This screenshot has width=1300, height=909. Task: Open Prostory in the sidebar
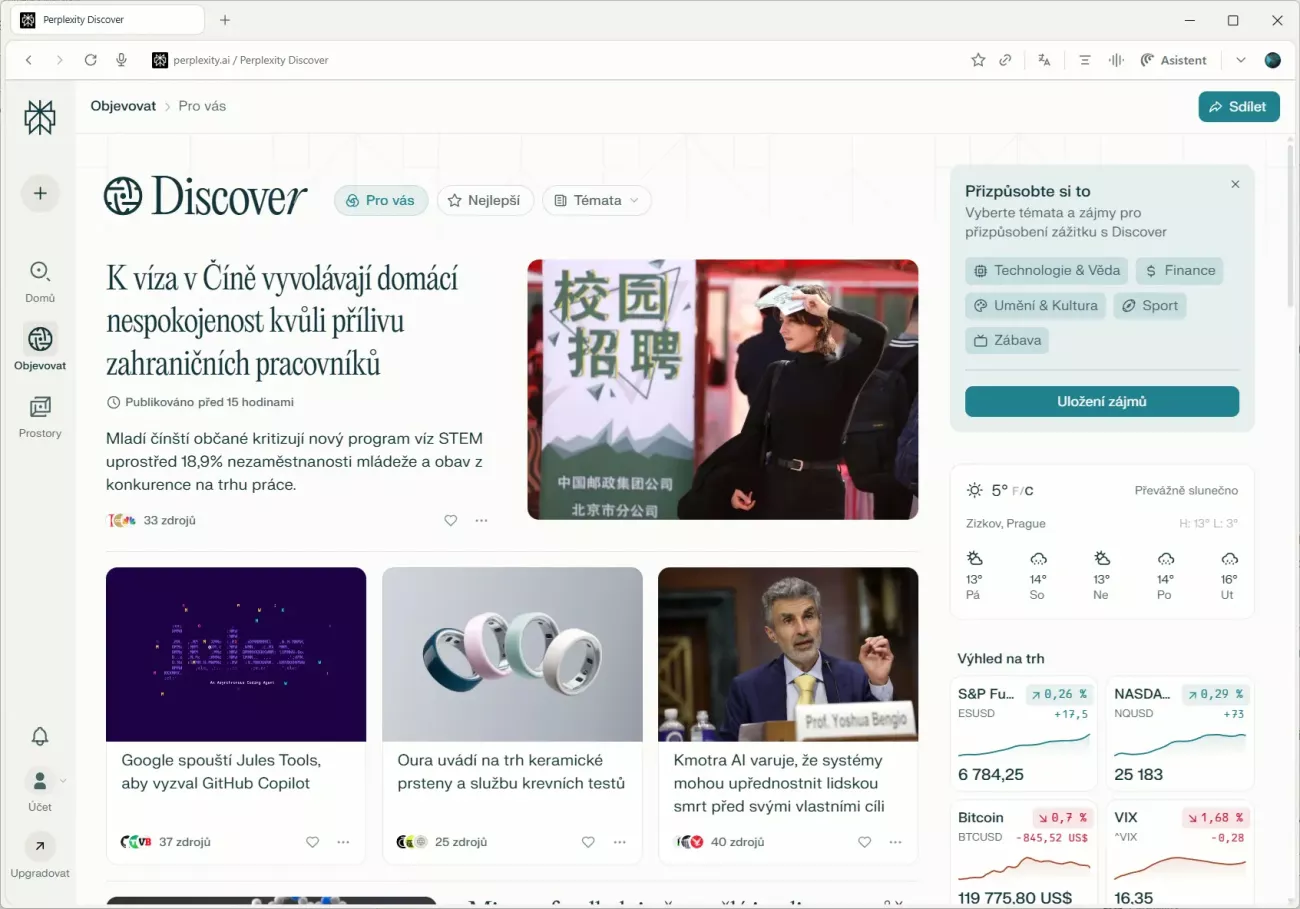pos(40,408)
